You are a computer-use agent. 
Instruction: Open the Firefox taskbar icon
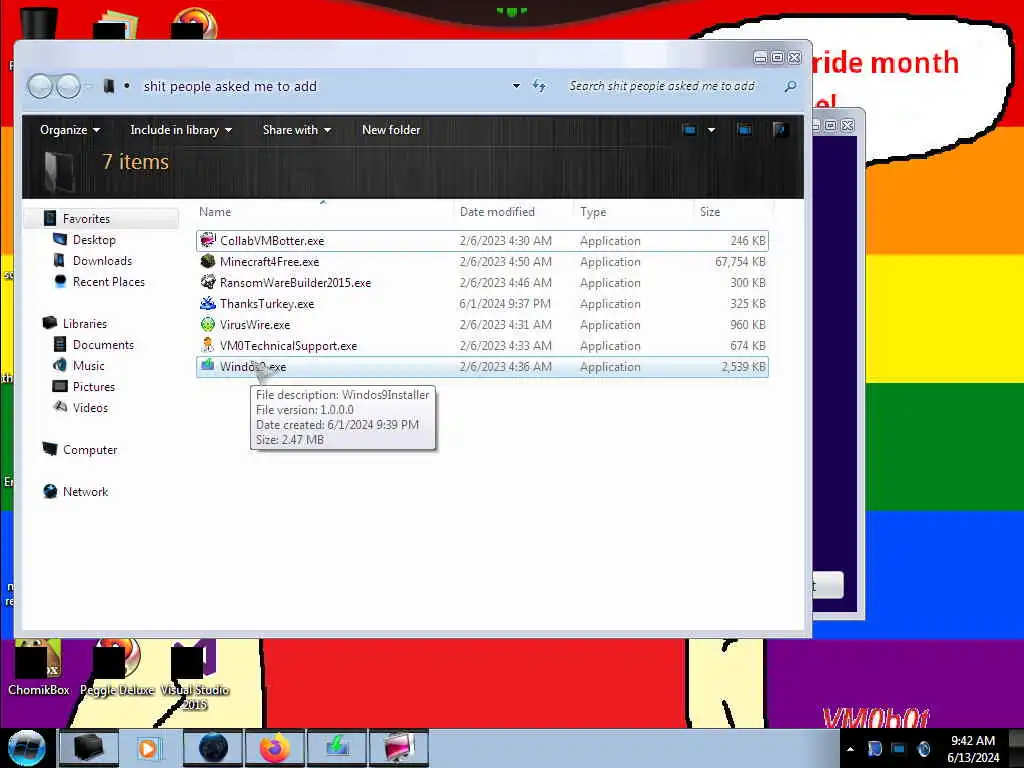(x=275, y=748)
